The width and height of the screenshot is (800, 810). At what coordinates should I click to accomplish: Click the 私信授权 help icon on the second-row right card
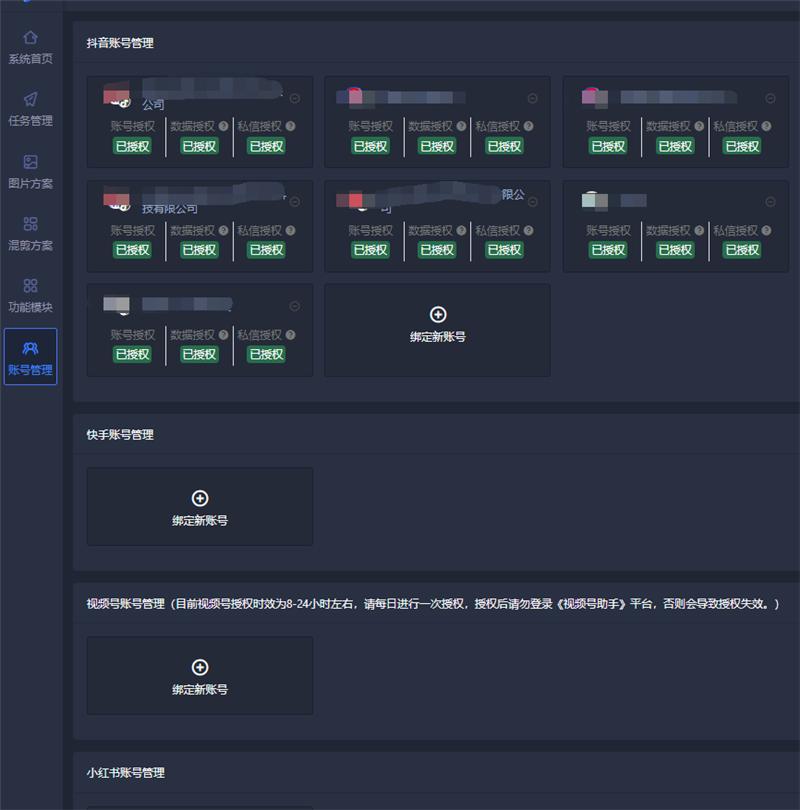[766, 230]
